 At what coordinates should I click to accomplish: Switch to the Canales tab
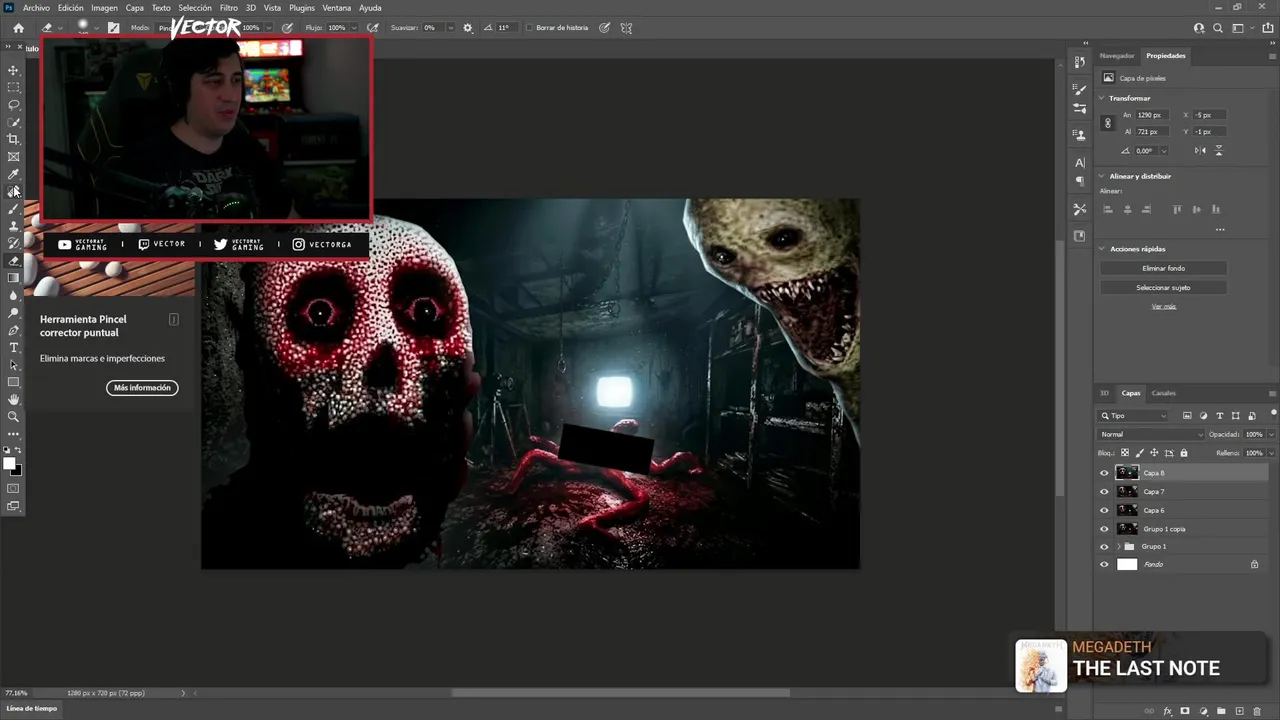coord(1163,393)
